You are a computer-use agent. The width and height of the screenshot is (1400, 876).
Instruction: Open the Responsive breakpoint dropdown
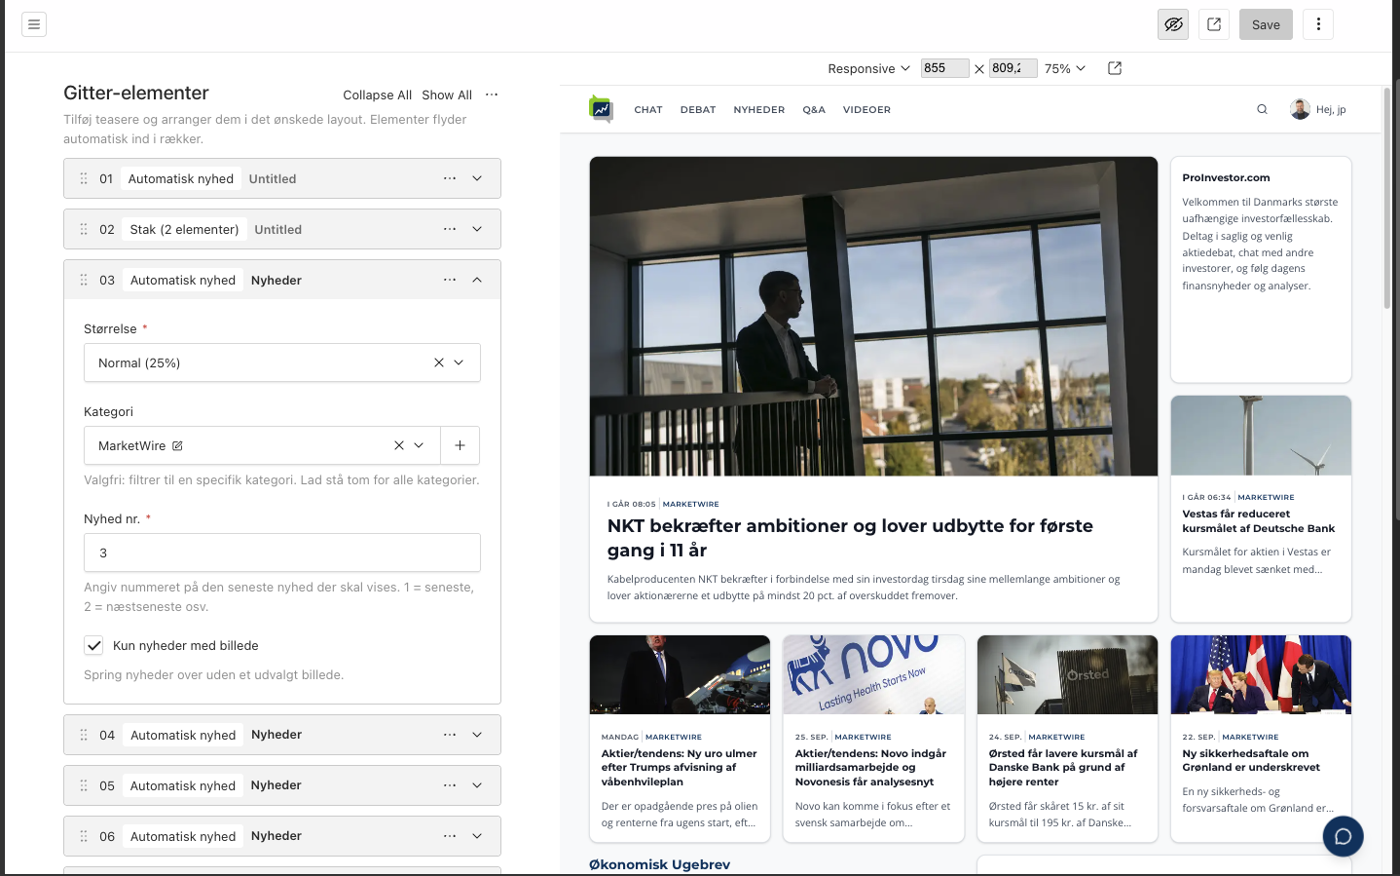point(868,68)
